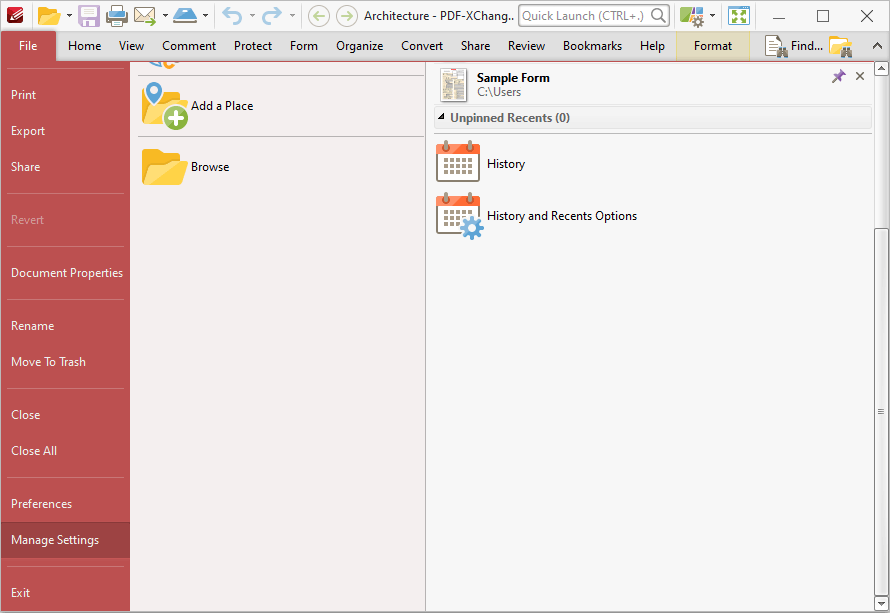
Task: Choose Exit in the File menu
Action: click(x=65, y=593)
